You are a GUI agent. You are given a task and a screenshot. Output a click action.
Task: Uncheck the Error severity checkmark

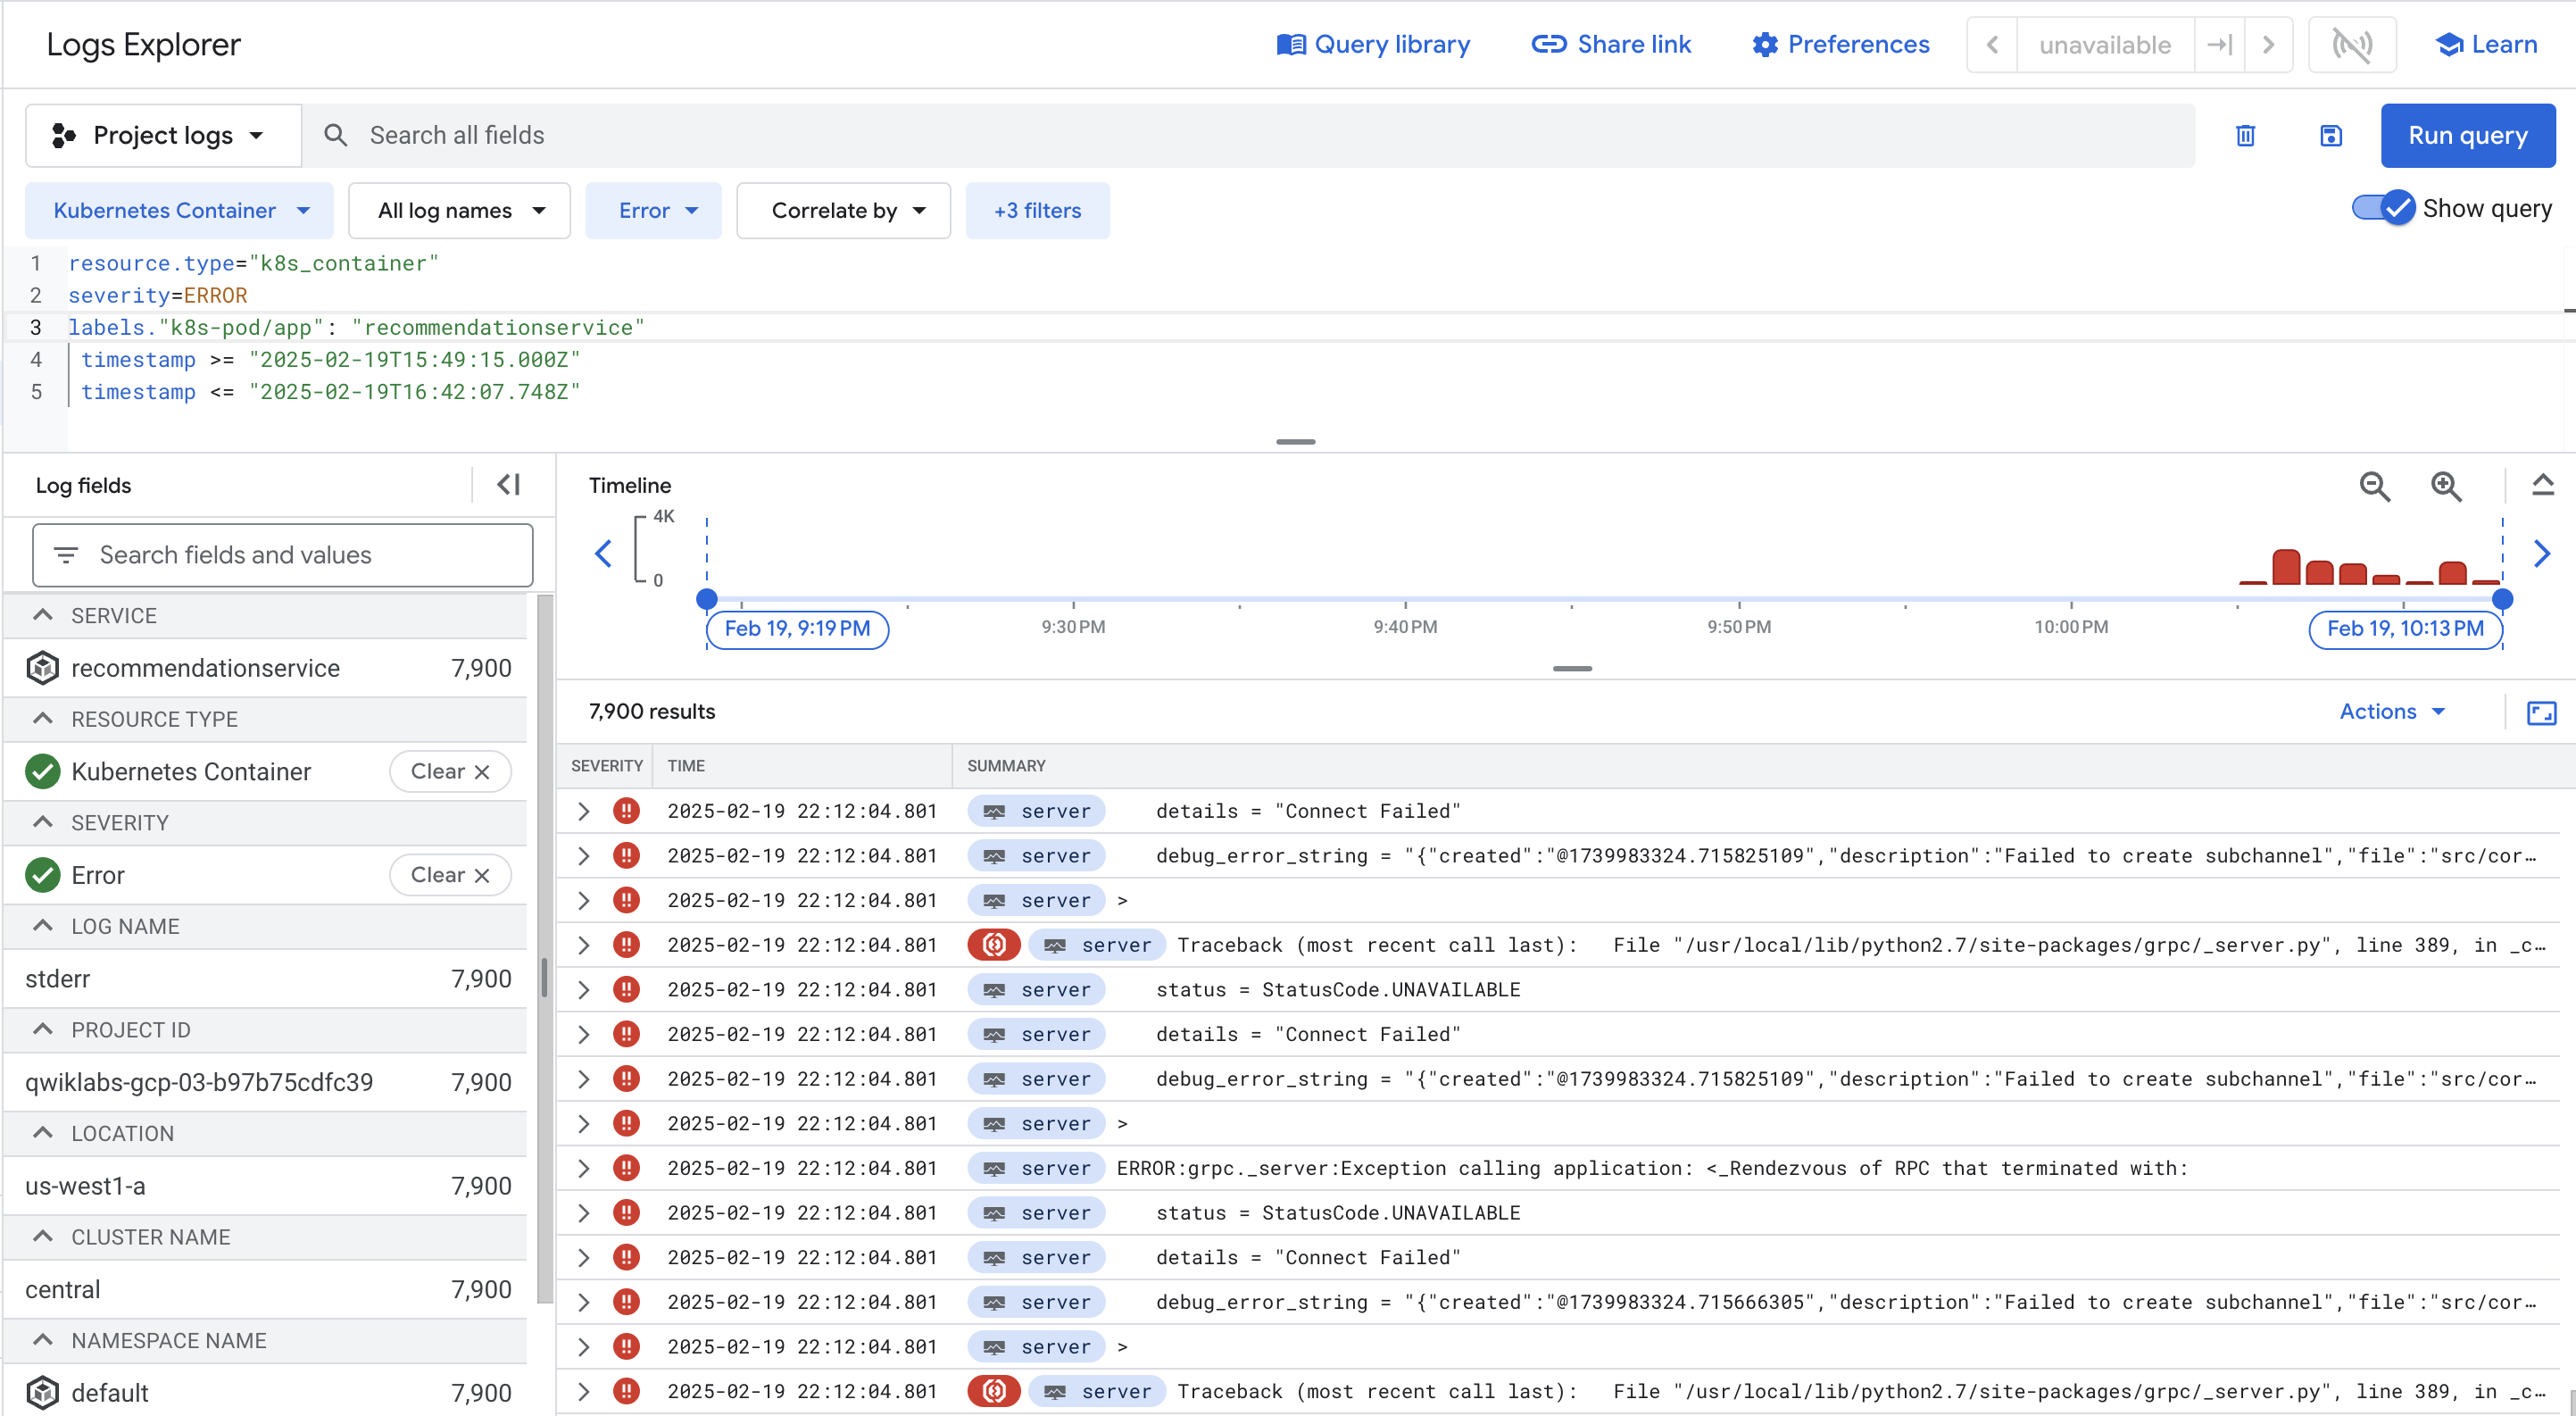(x=42, y=875)
